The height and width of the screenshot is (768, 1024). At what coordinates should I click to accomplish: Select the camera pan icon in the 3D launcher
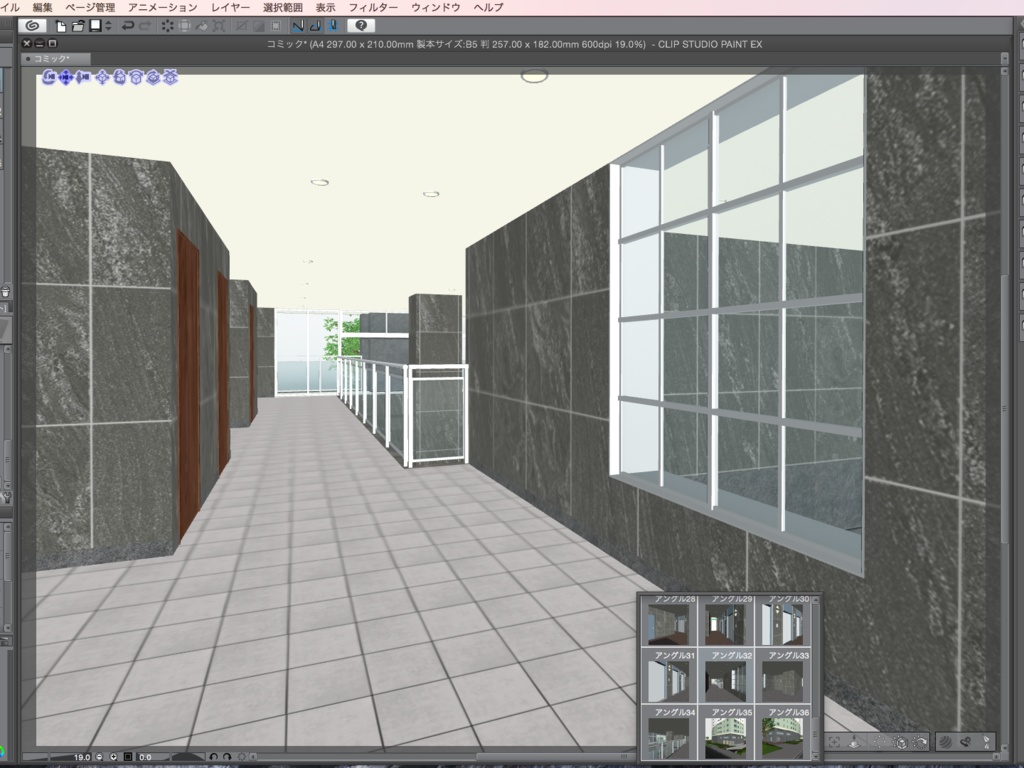point(66,80)
